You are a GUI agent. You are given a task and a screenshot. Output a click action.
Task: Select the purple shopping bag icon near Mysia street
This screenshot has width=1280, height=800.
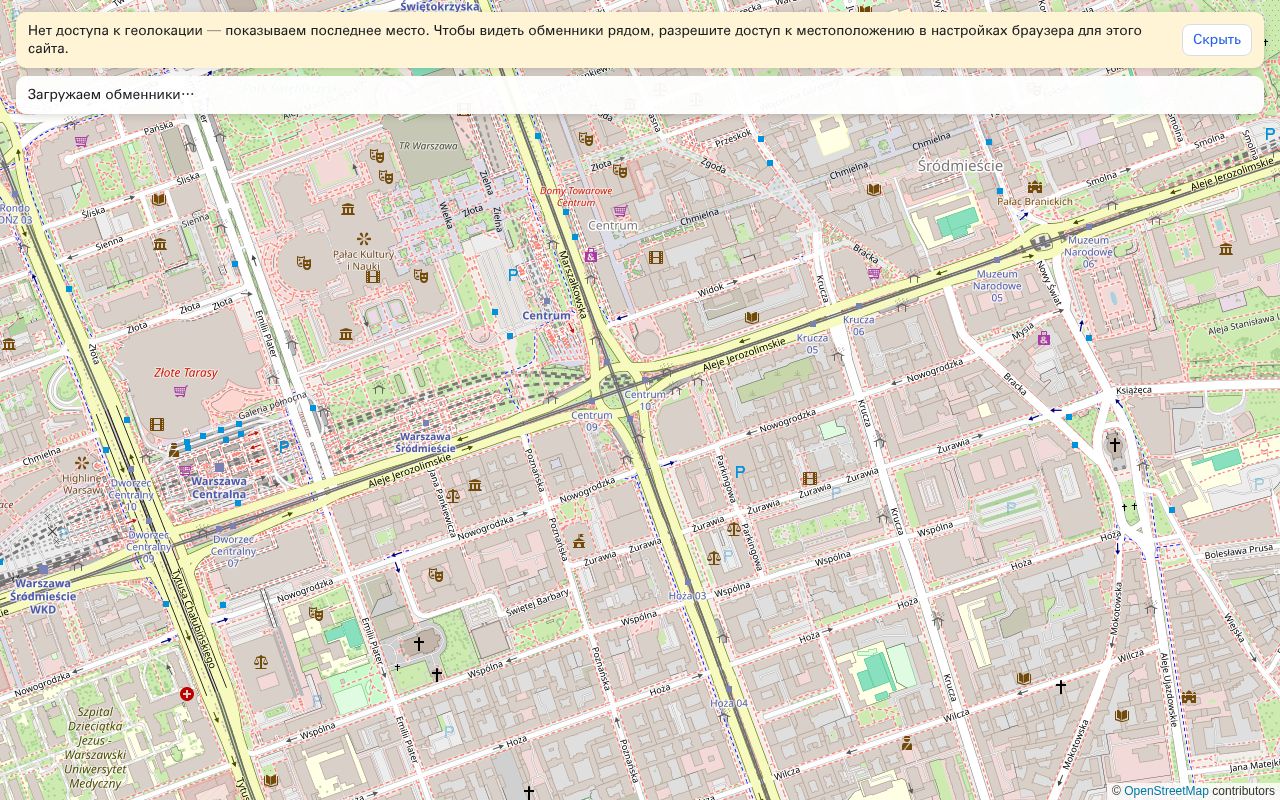[1044, 339]
